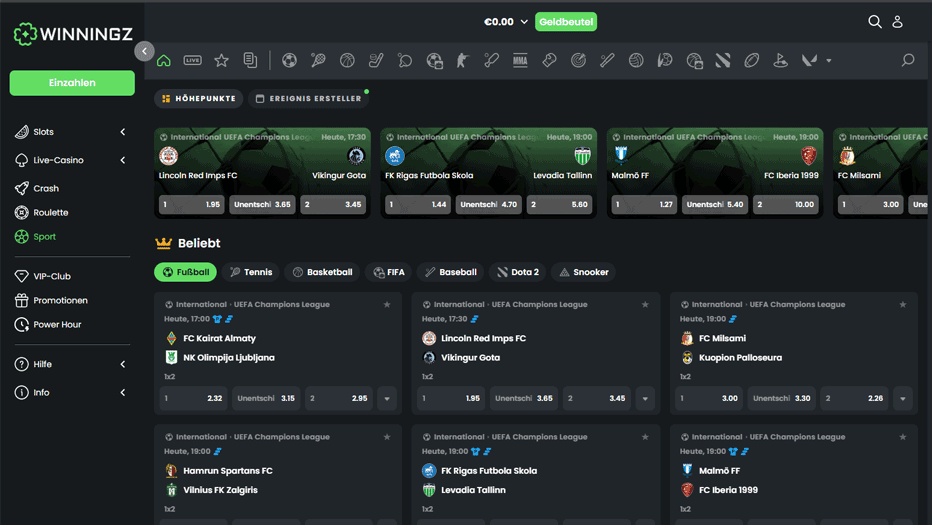Select the darts target icon
The width and height of the screenshot is (932, 525).
(x=578, y=60)
